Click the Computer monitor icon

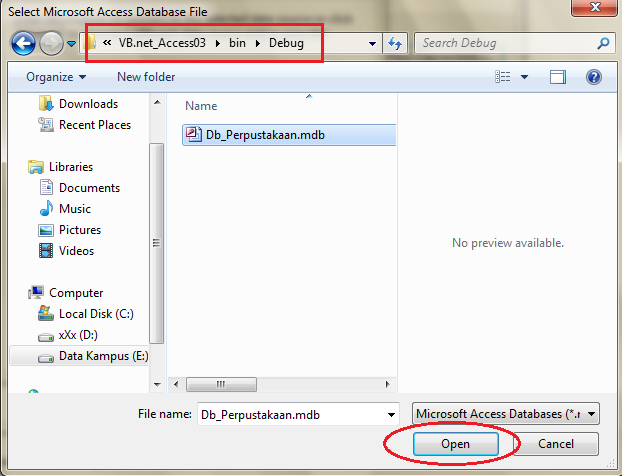(x=36, y=293)
